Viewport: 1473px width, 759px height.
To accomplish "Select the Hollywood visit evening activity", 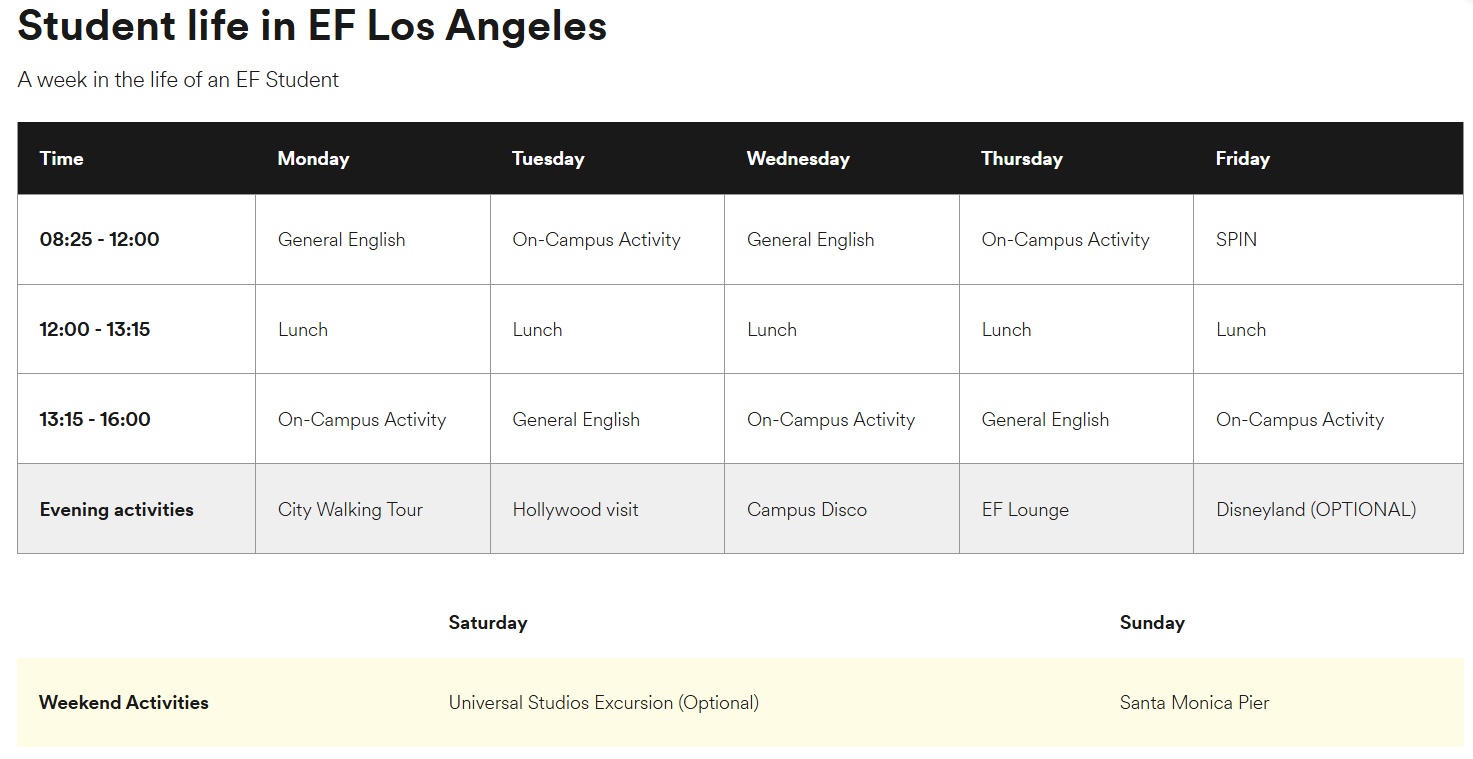I will (x=575, y=510).
